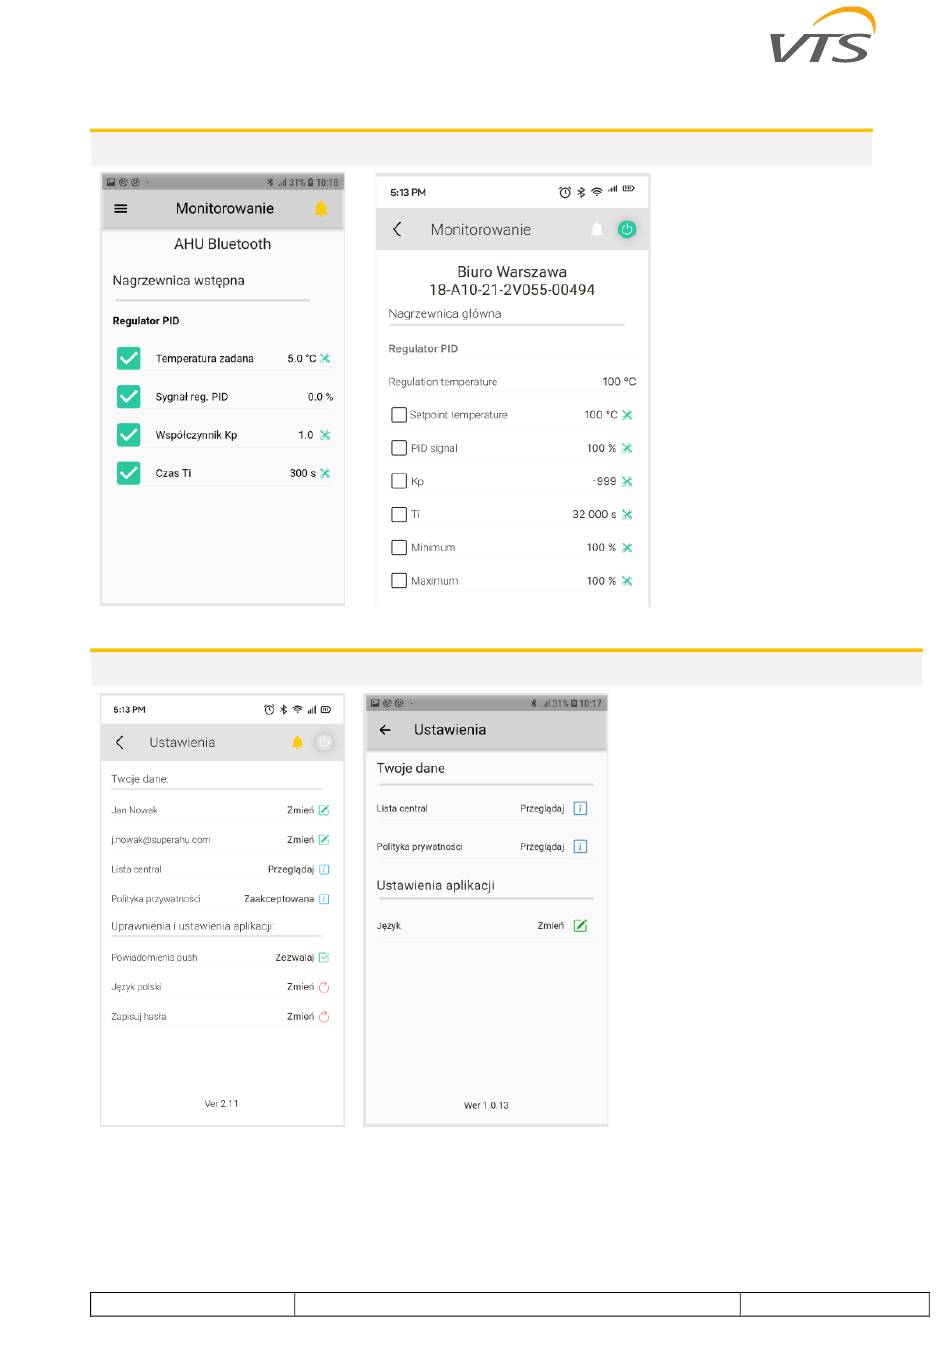This screenshot has height=1369, width=950.
Task: Tap edit icon beside Minimum 100 %
Action: (x=627, y=547)
